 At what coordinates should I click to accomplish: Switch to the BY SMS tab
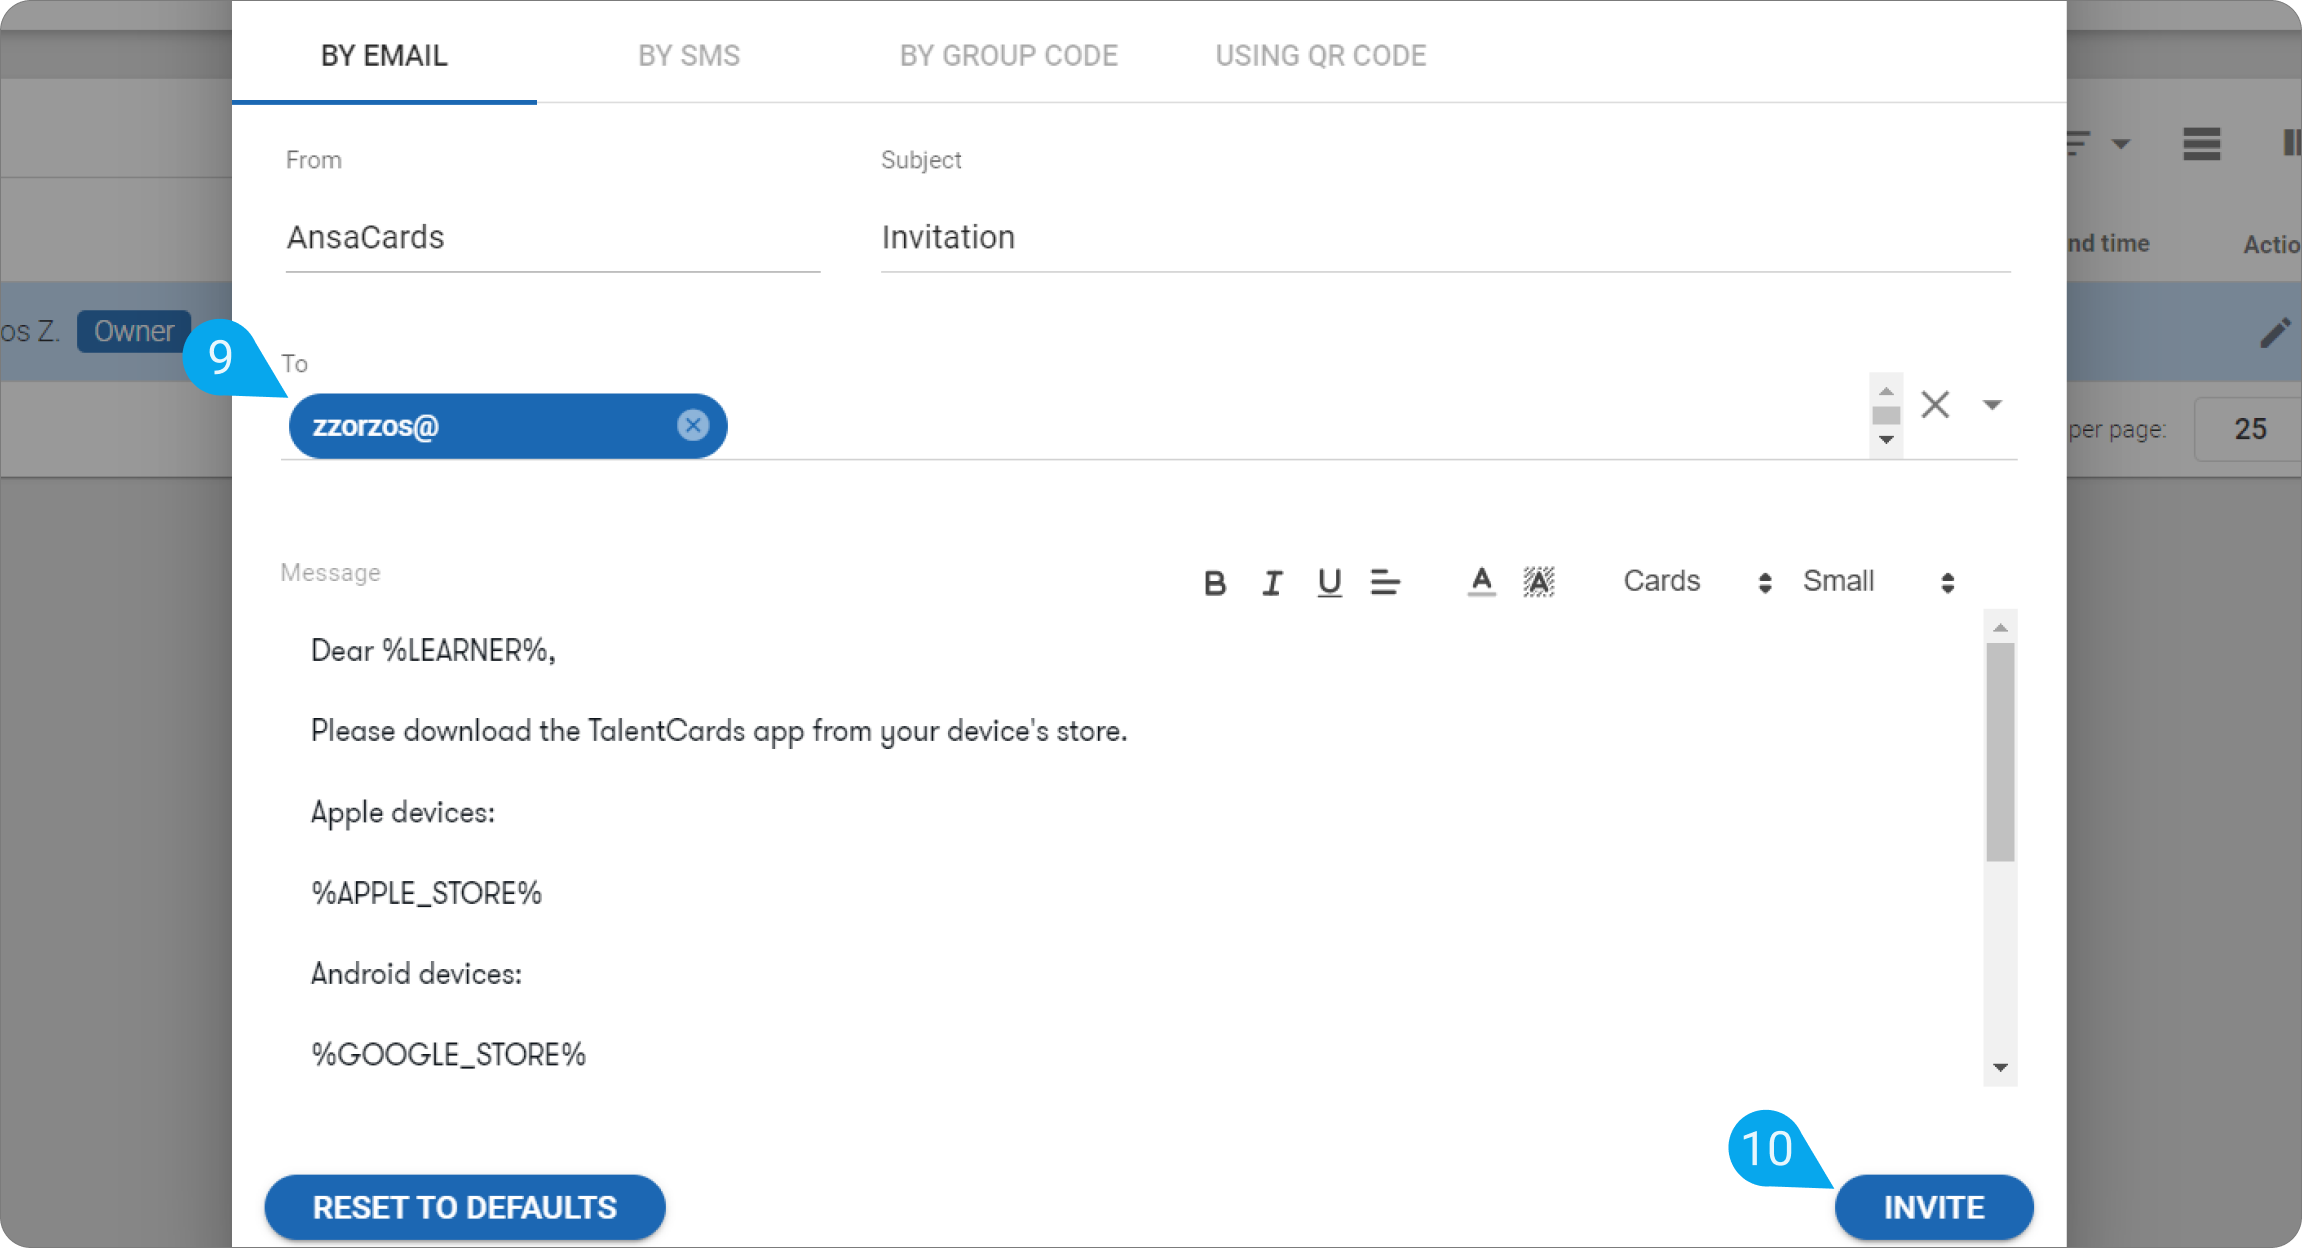pyautogui.click(x=689, y=55)
